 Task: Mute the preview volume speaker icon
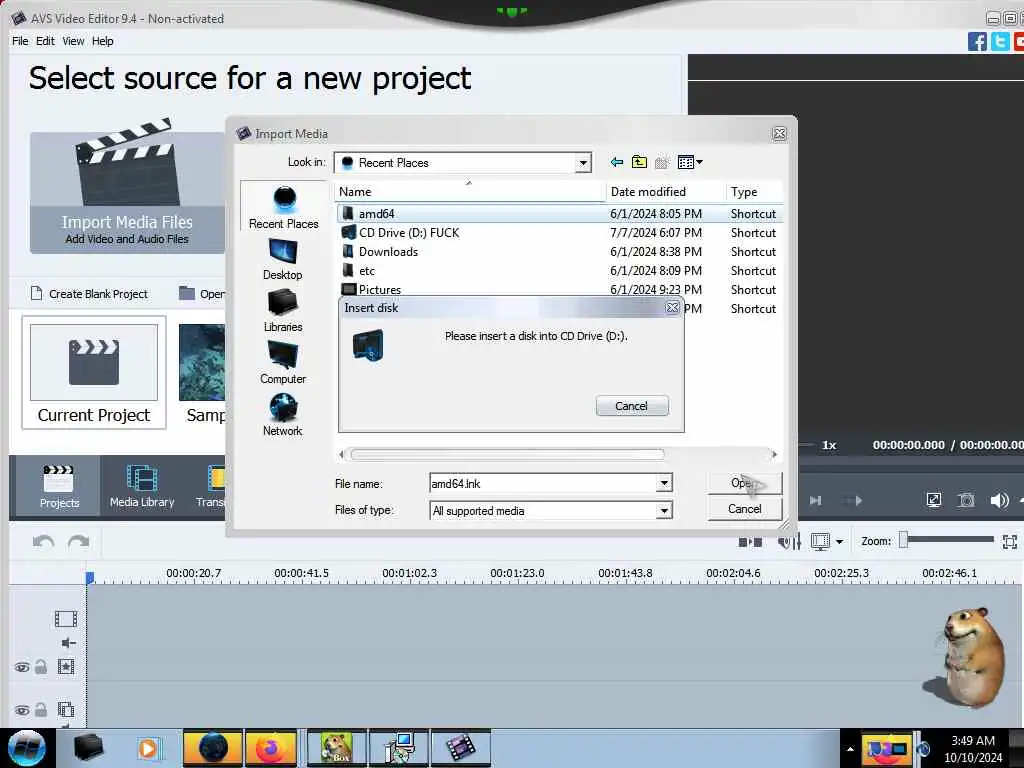click(x=999, y=500)
